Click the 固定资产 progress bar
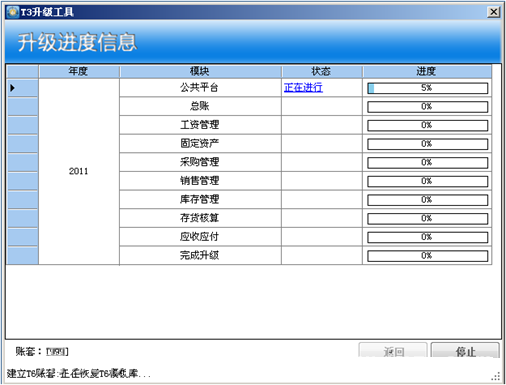Screen dimensions: 506x385 pos(427,144)
